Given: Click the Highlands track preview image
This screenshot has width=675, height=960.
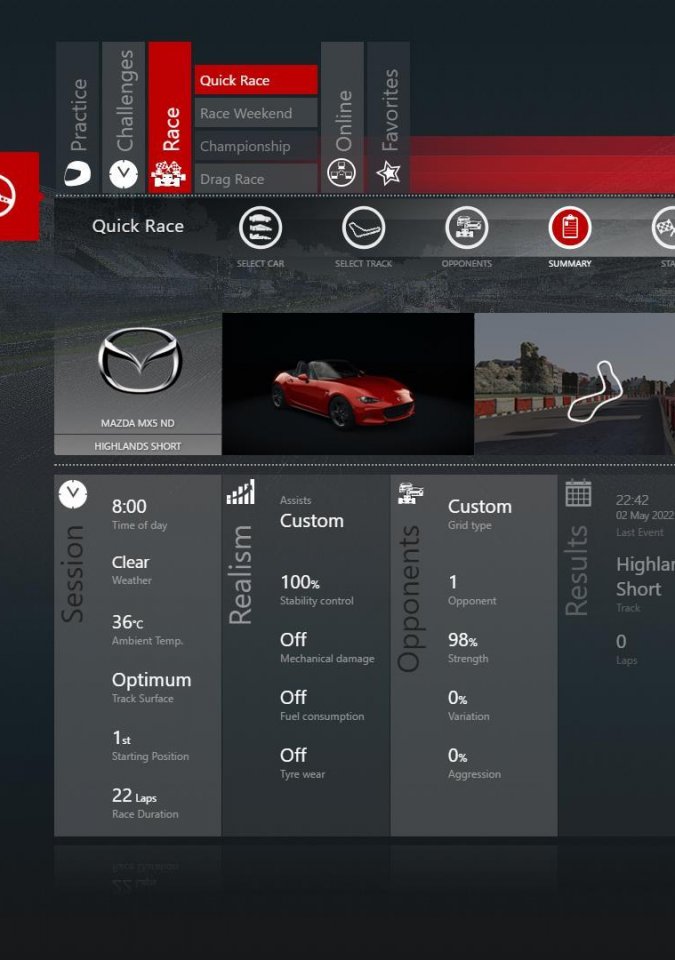Looking at the screenshot, I should (x=575, y=384).
